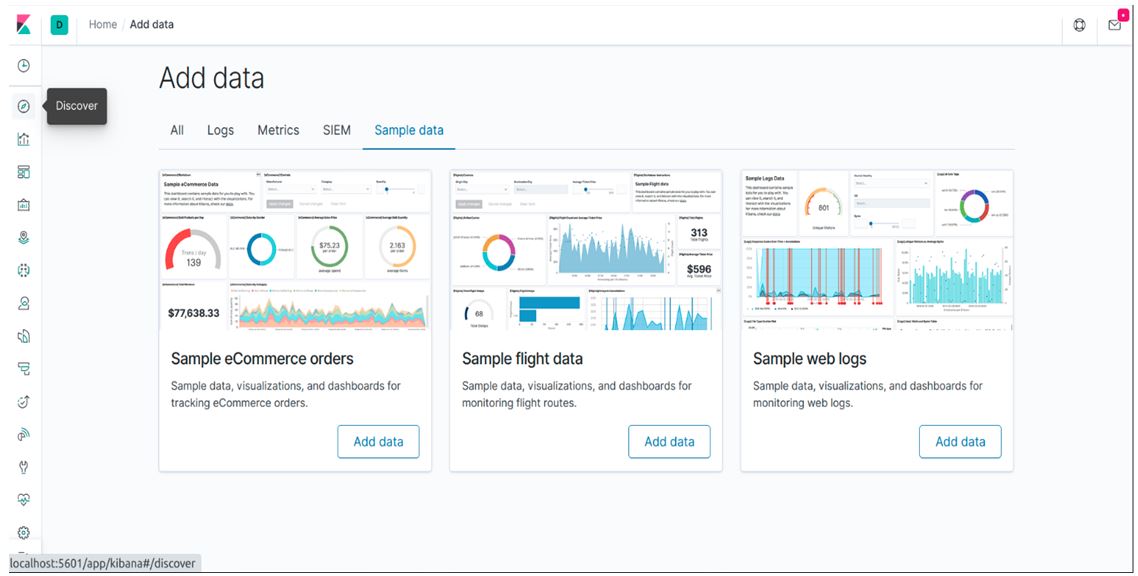Click the Kibana logo icon
Viewport: 1138px width, 576px height.
[x=24, y=25]
